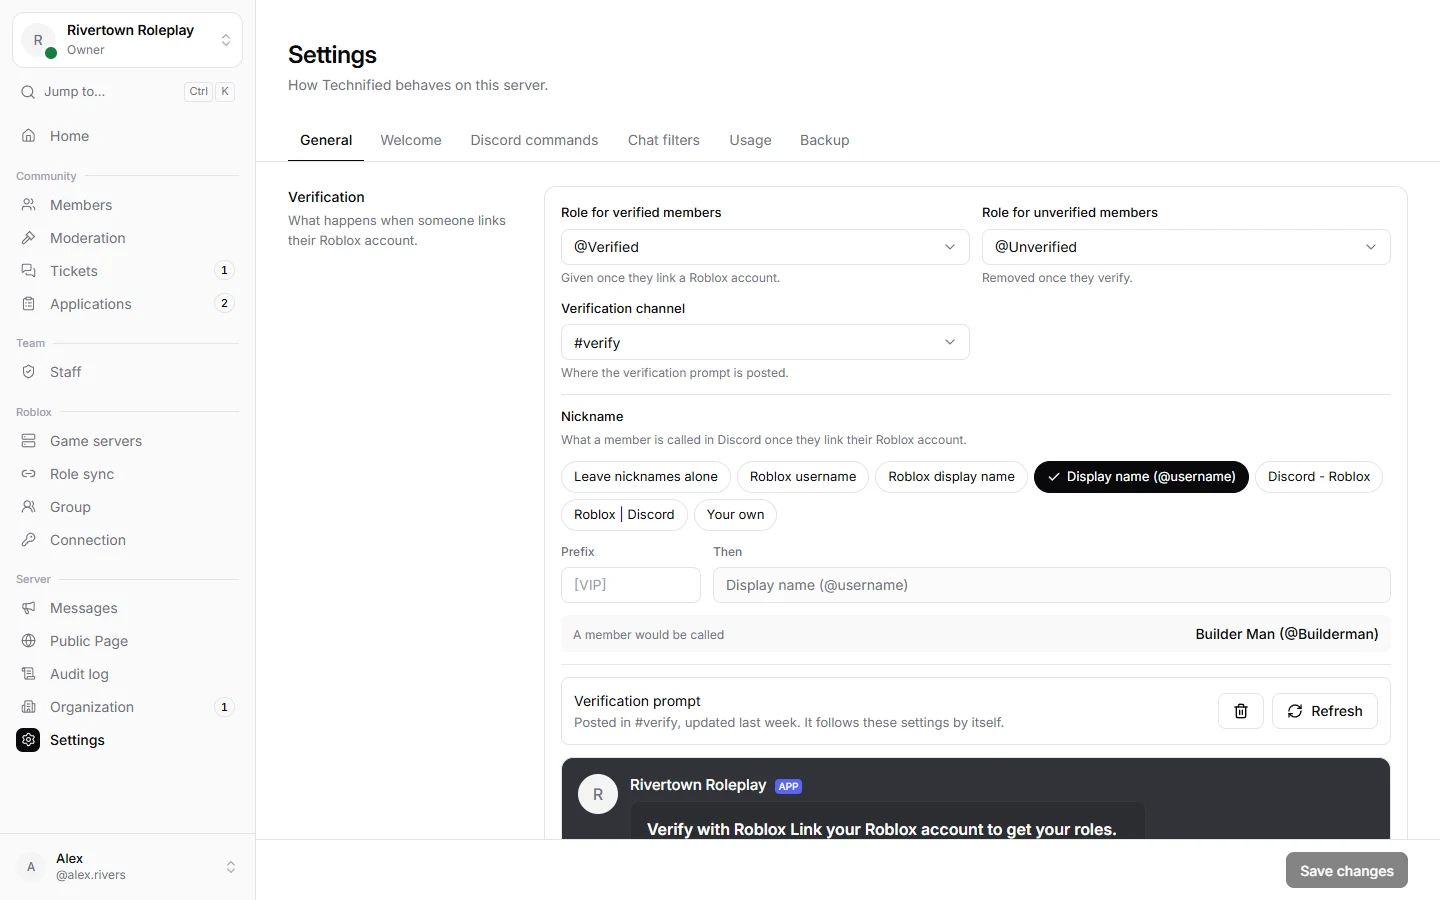Open the unverified members role dropdown
This screenshot has height=900, width=1440.
pyautogui.click(x=1186, y=247)
